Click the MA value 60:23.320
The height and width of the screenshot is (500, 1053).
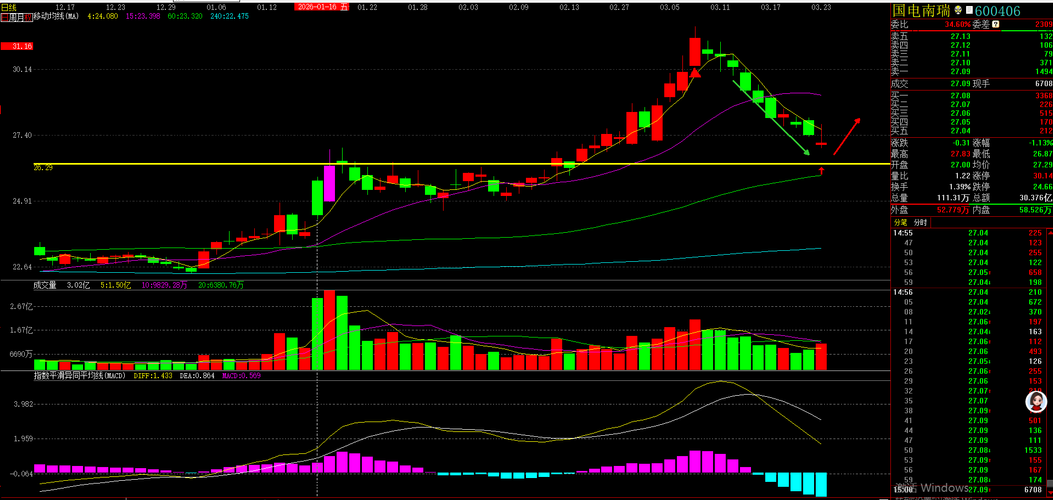(x=186, y=16)
